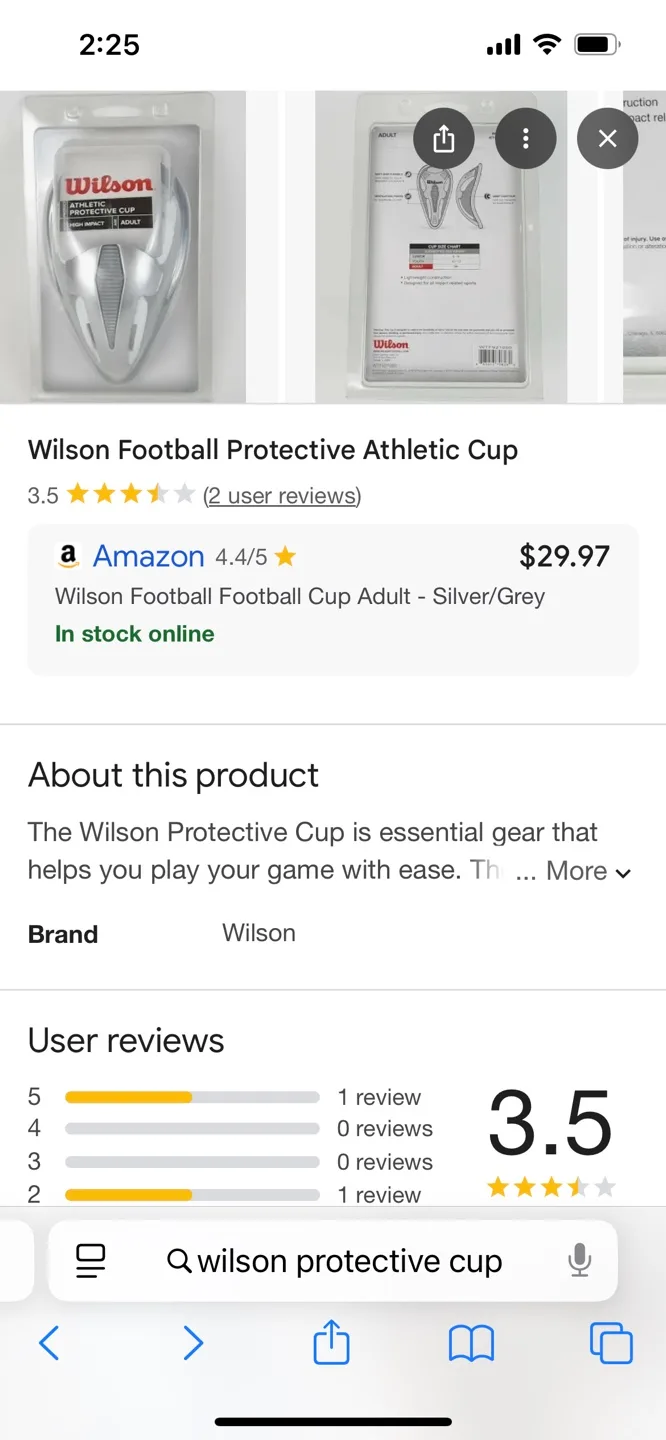Expand the About this product description

[577, 871]
